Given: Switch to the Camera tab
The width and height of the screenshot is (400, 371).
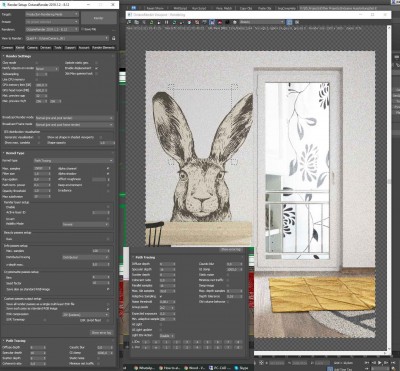Looking at the screenshot, I should pos(32,48).
